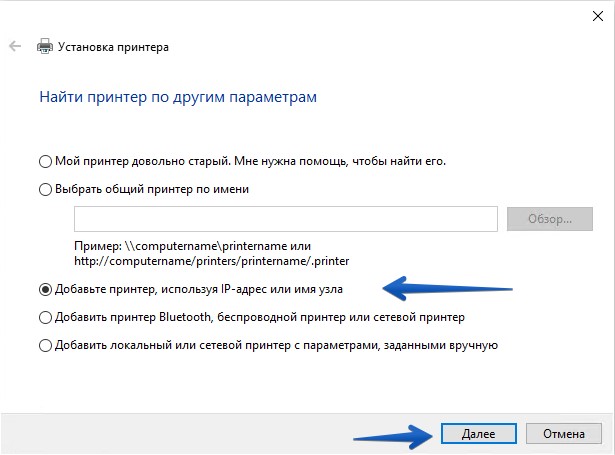This screenshot has height=455, width=615.
Task: Click the printer icon beside Установка принтера
Action: (x=44, y=46)
